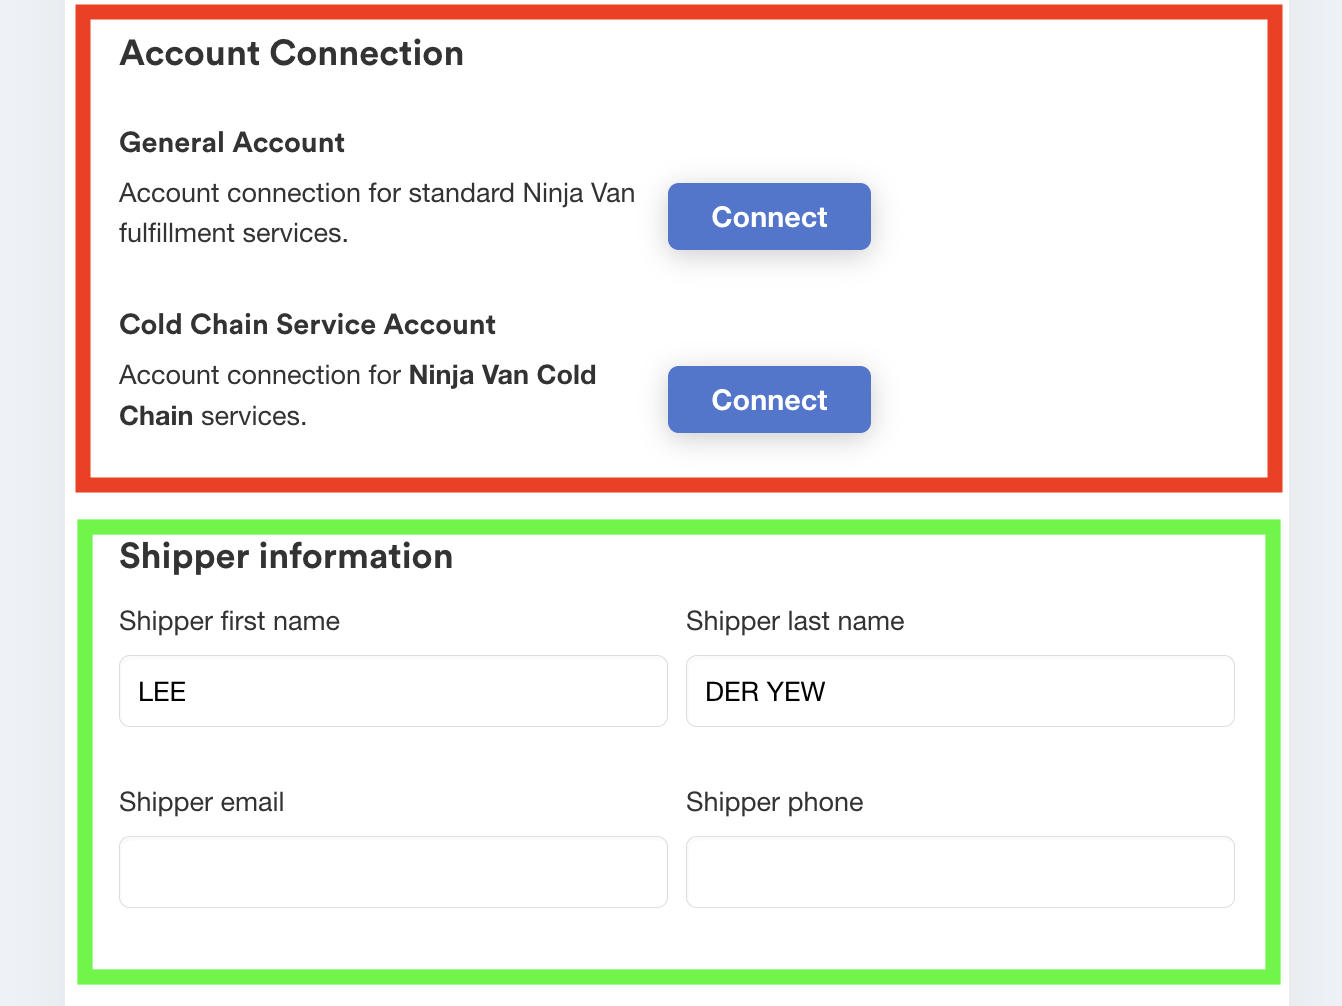Focus the Shipper first name field
The width and height of the screenshot is (1342, 1006).
coord(393,691)
